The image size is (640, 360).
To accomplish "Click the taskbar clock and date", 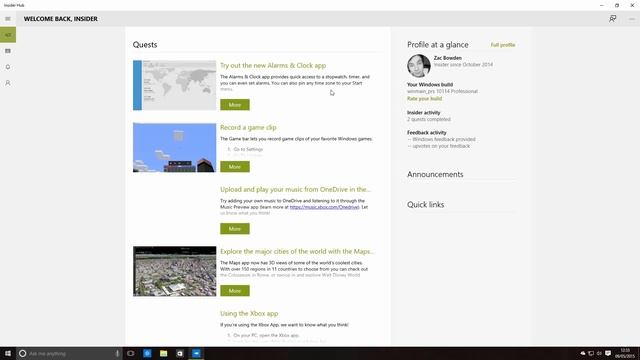I will pos(625,353).
